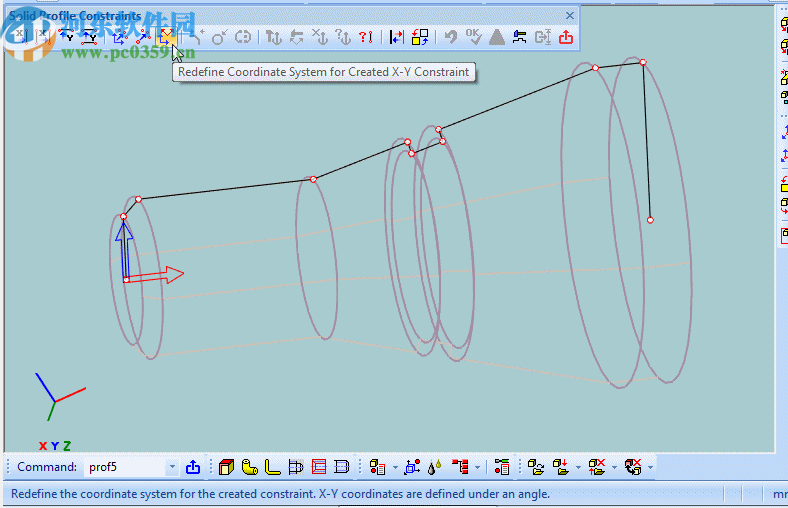Click the grayed X anchor icon
The width and height of the screenshot is (788, 508).
[x=320, y=37]
